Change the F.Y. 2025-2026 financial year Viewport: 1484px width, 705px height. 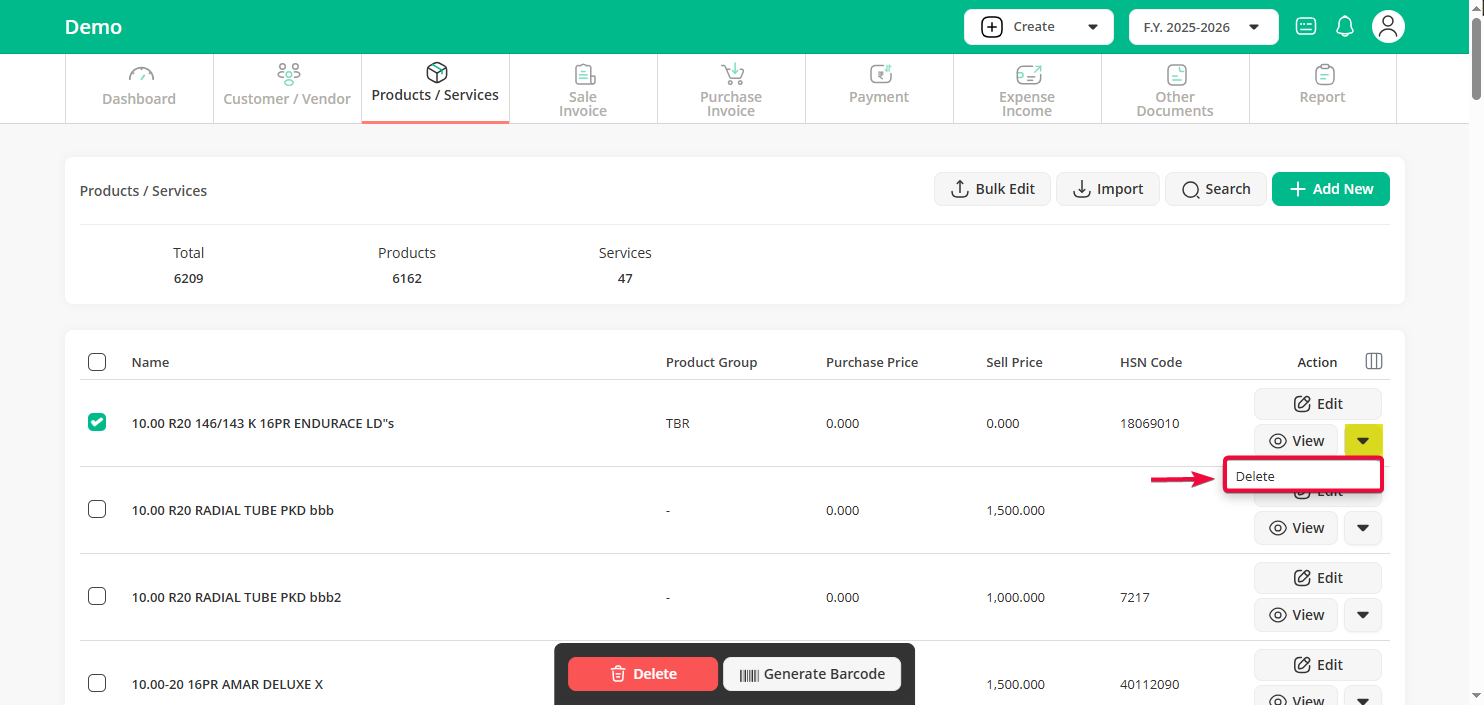click(1204, 27)
